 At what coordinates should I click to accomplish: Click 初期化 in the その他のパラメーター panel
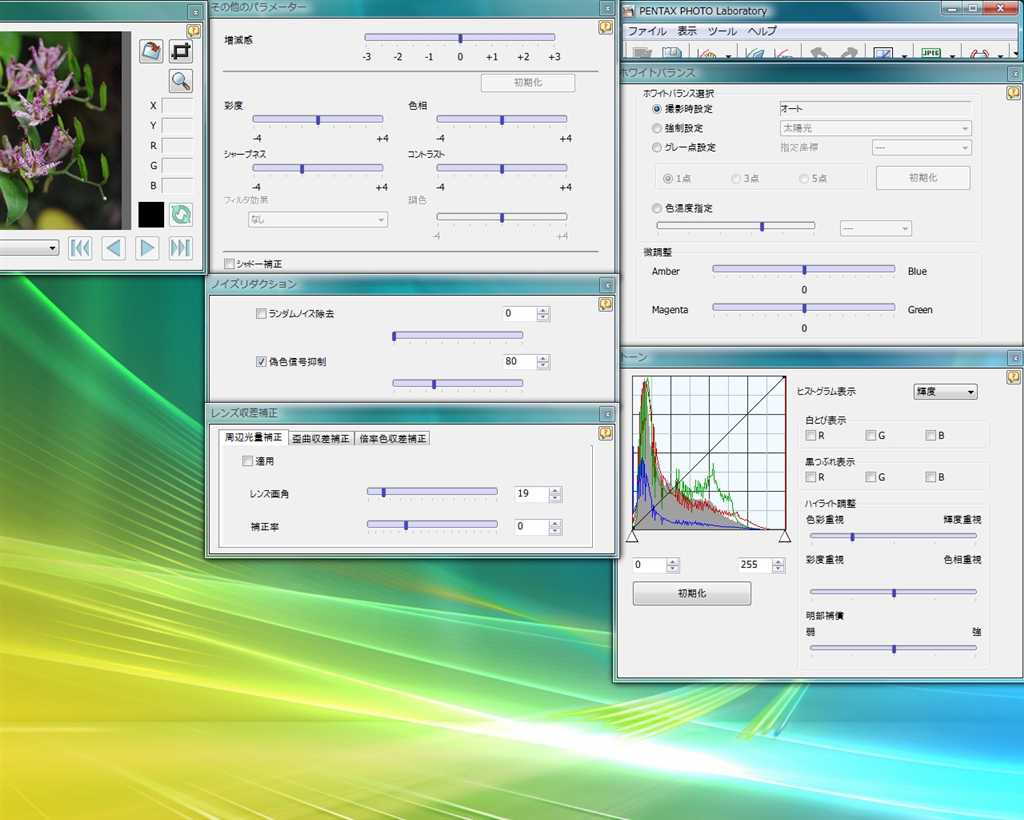528,83
